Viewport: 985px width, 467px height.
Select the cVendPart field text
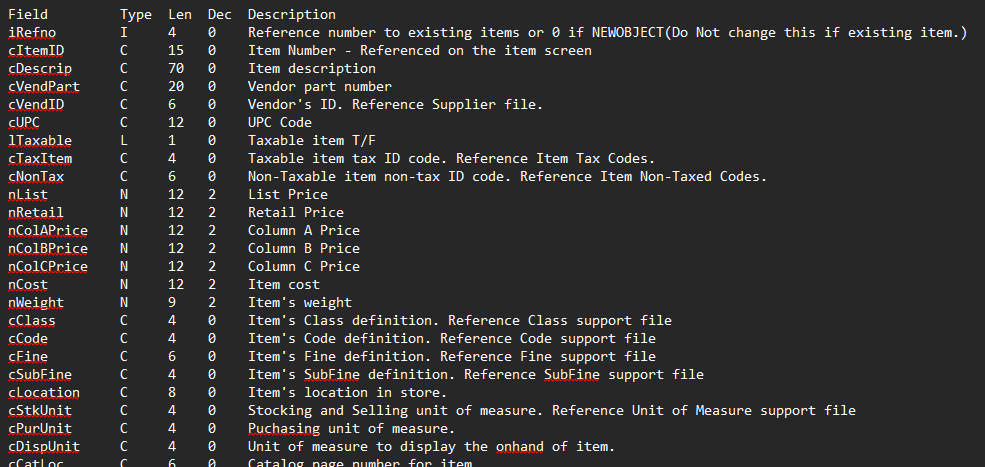[44, 86]
